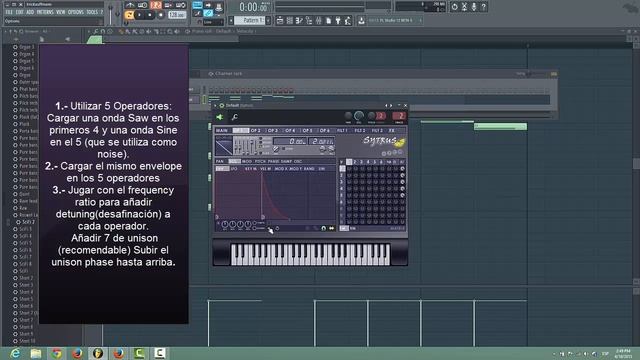Click the frequency ratio field showing 2.0
640x360 pixels.
[322, 141]
